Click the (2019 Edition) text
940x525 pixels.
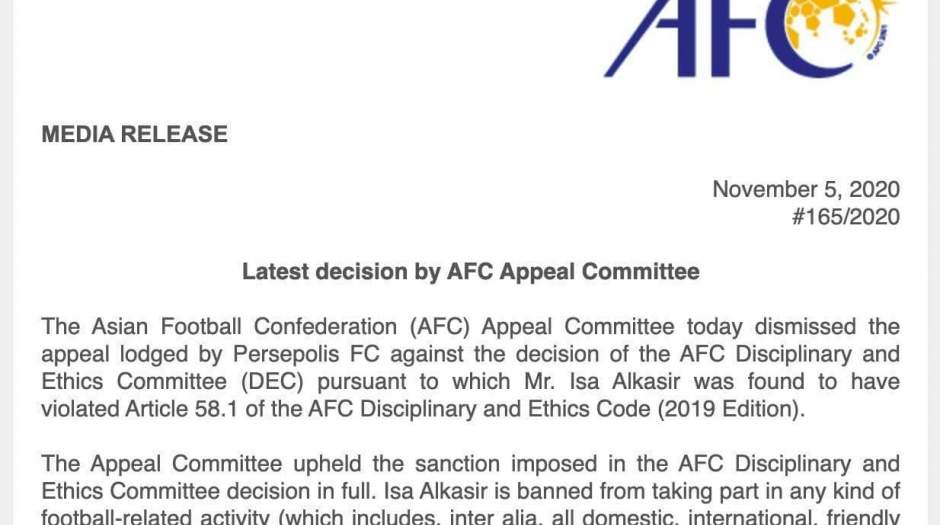tap(731, 409)
